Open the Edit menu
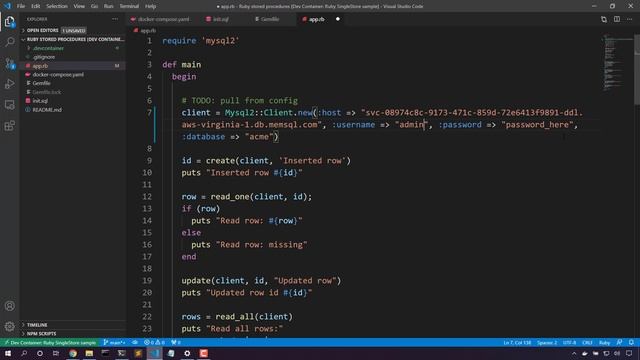 click(36, 6)
